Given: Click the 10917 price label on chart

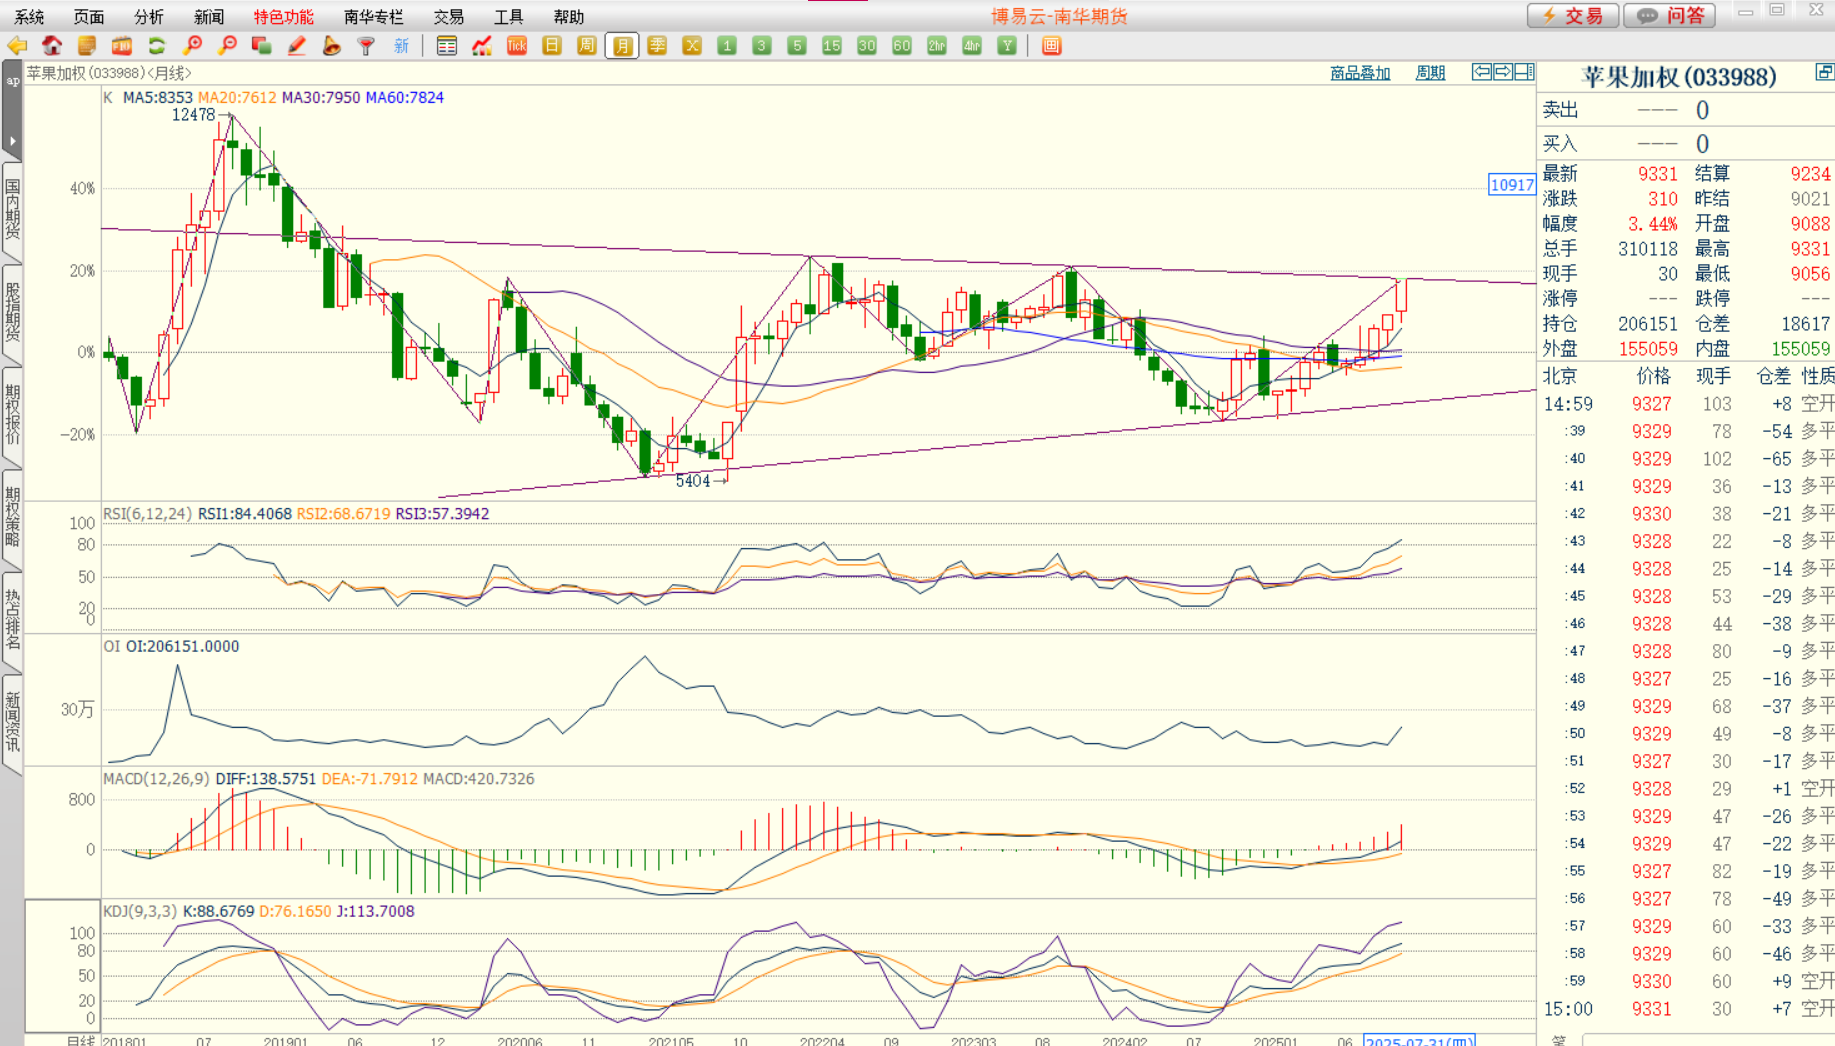Looking at the screenshot, I should tap(1511, 185).
